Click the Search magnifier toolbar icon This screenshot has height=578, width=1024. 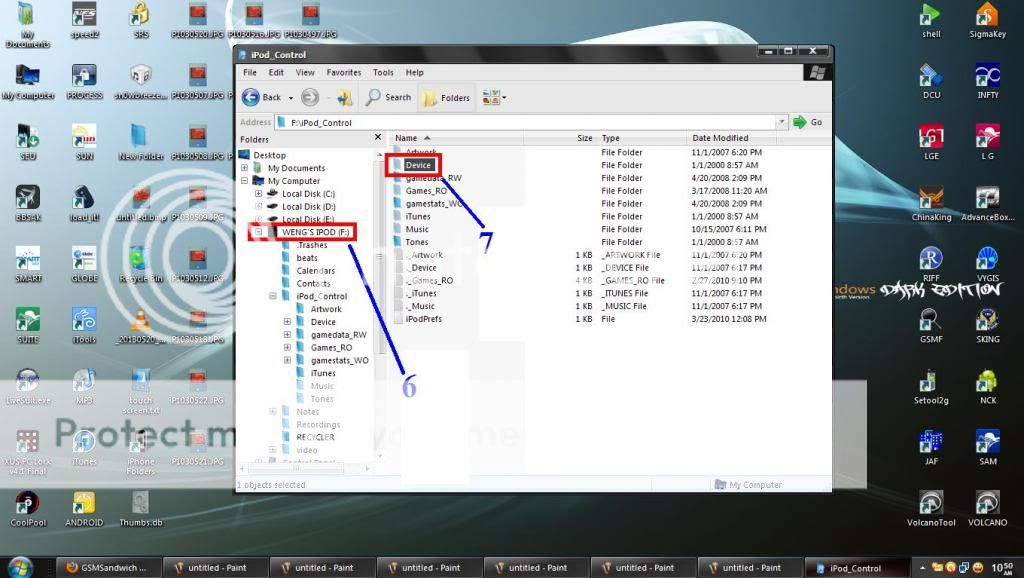click(x=388, y=97)
